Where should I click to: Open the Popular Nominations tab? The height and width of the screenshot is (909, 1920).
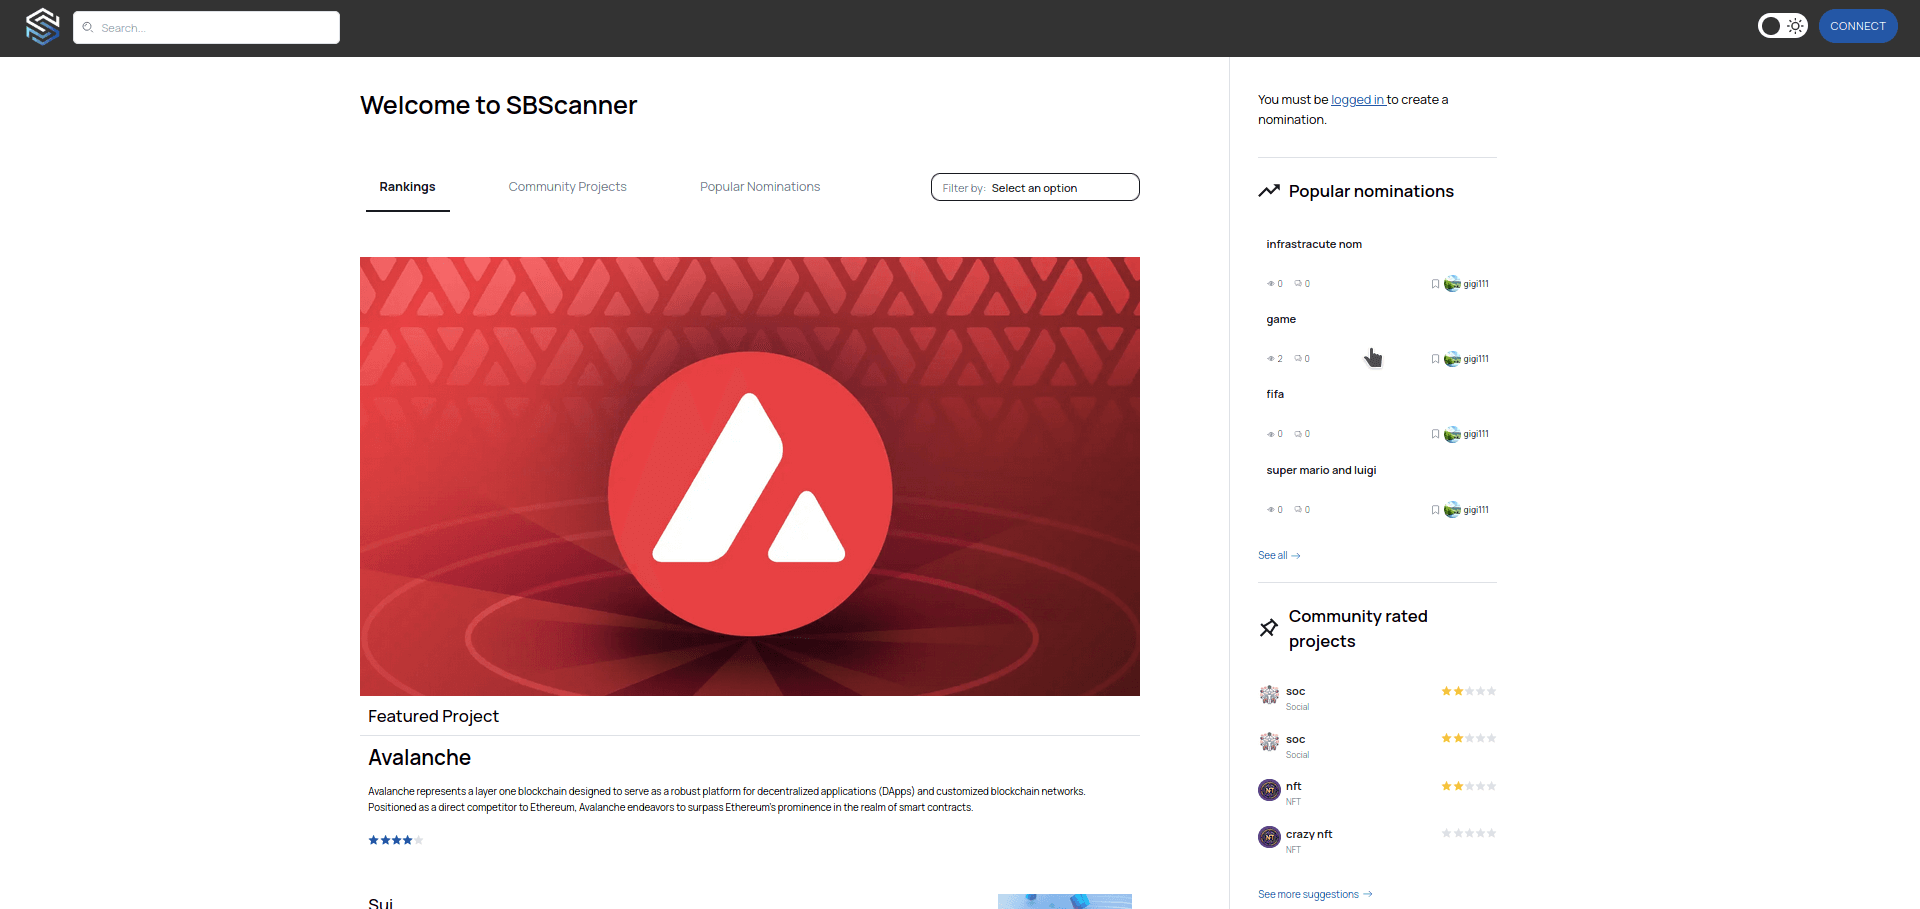[x=760, y=187]
